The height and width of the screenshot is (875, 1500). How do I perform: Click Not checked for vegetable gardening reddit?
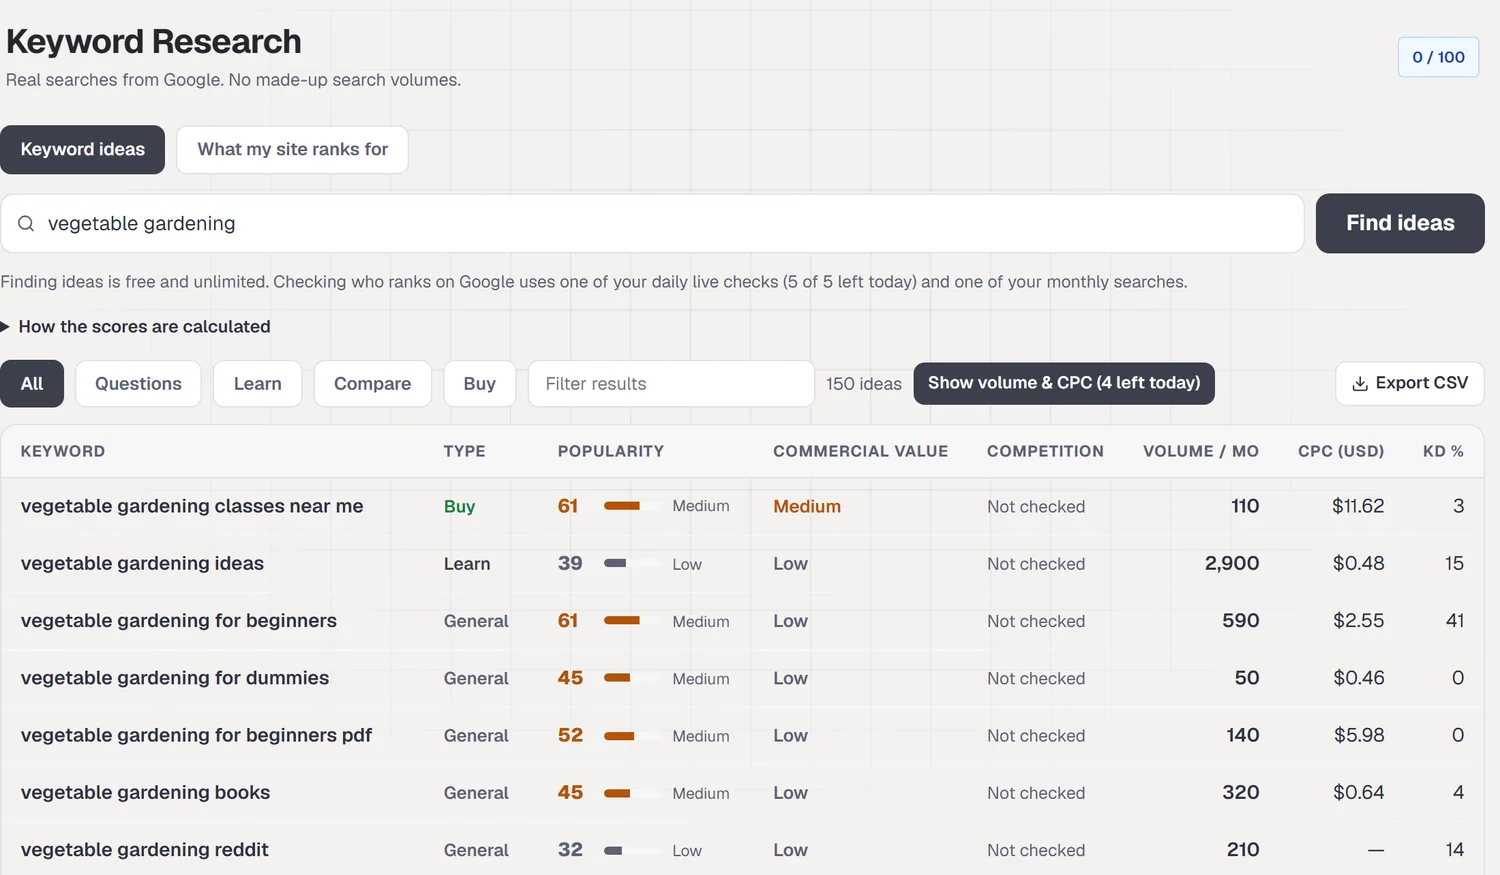click(x=1036, y=850)
